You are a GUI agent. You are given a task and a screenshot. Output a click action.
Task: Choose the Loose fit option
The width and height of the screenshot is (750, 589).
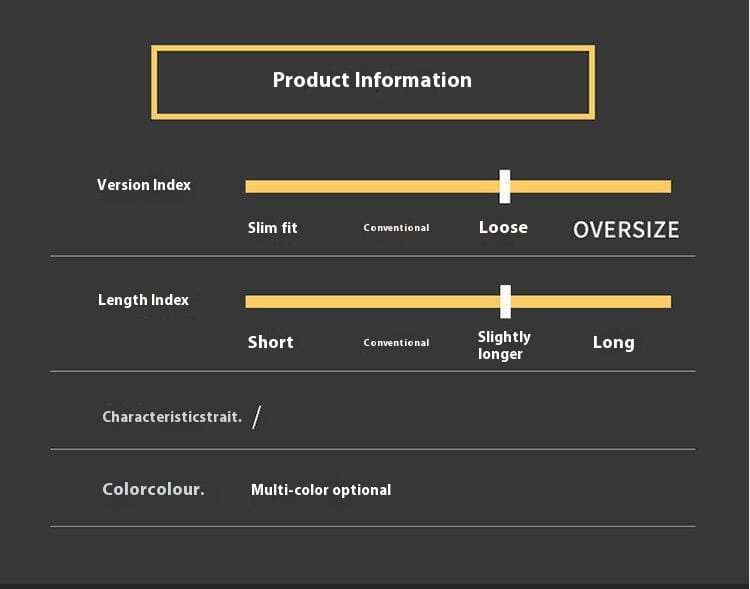click(503, 228)
